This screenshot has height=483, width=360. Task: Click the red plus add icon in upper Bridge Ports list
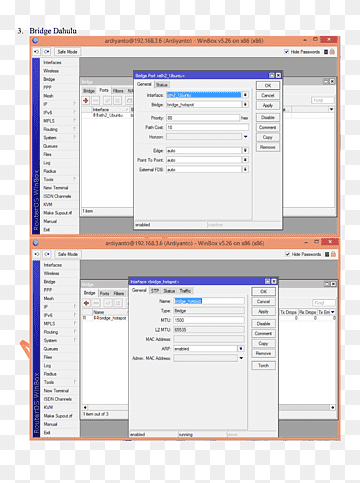(86, 100)
